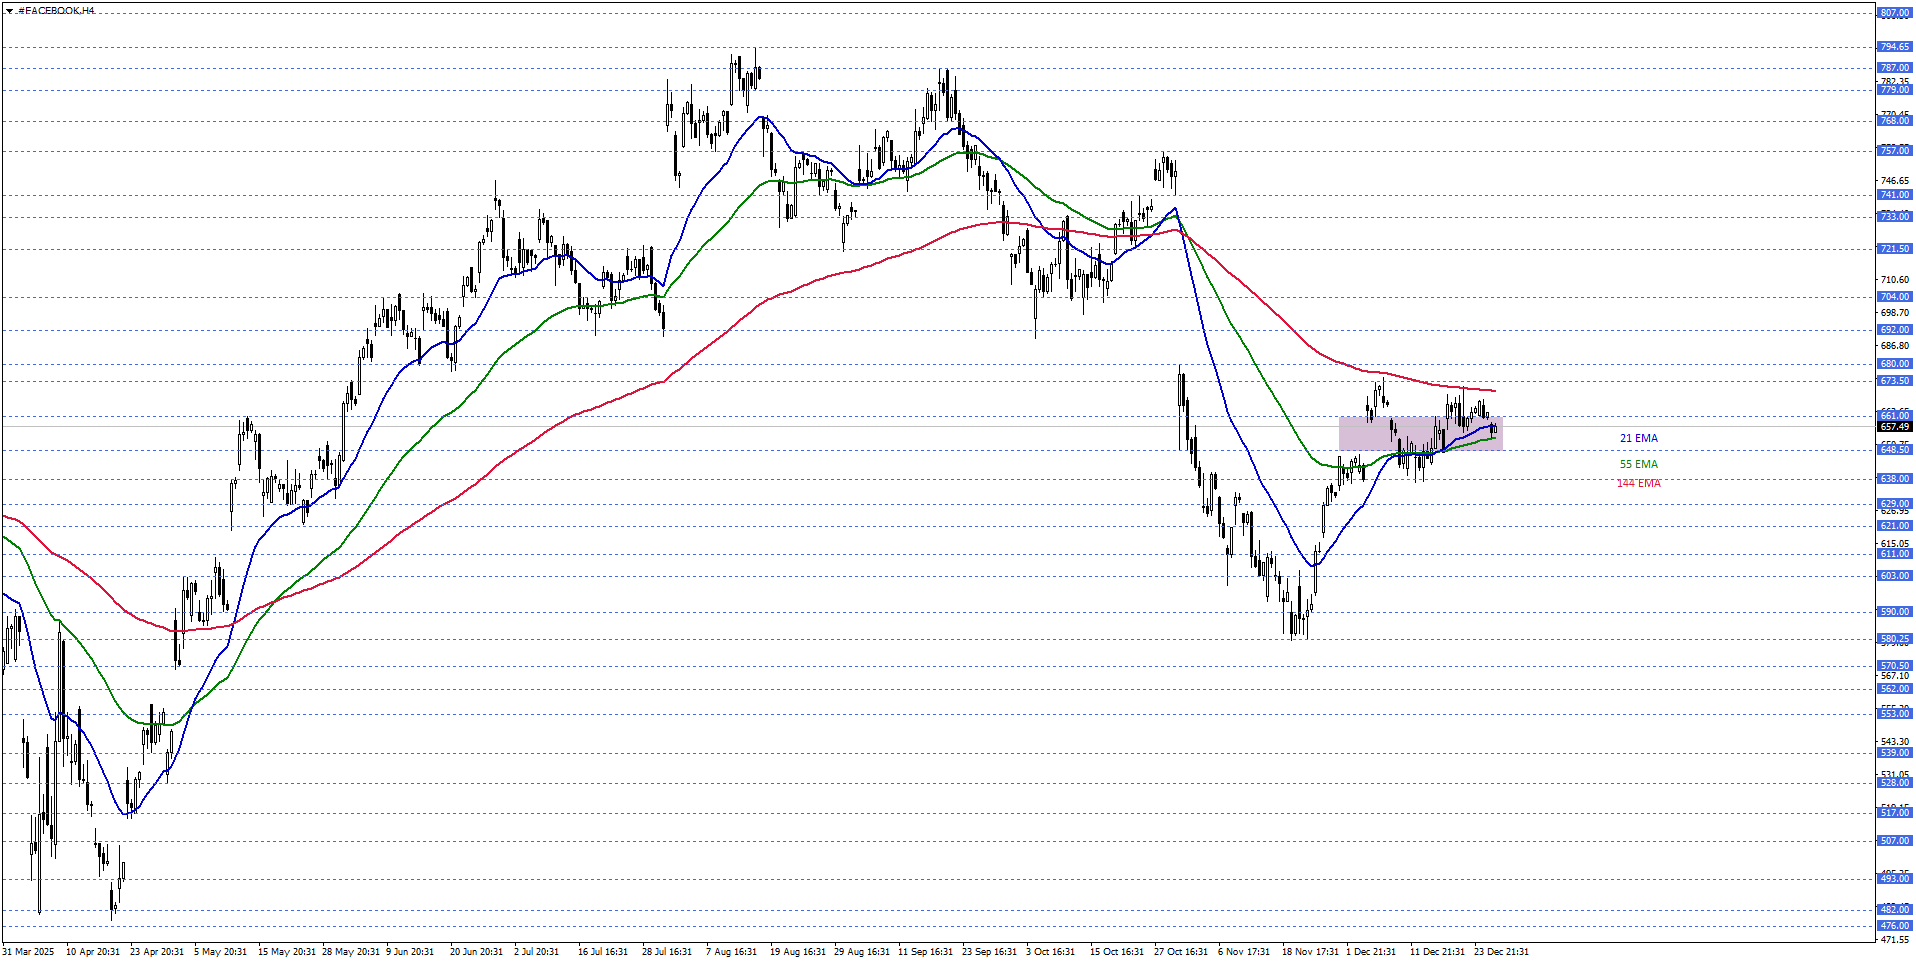Click the 27 Oct 16:31 time label
1916x963 pixels.
[x=1180, y=952]
